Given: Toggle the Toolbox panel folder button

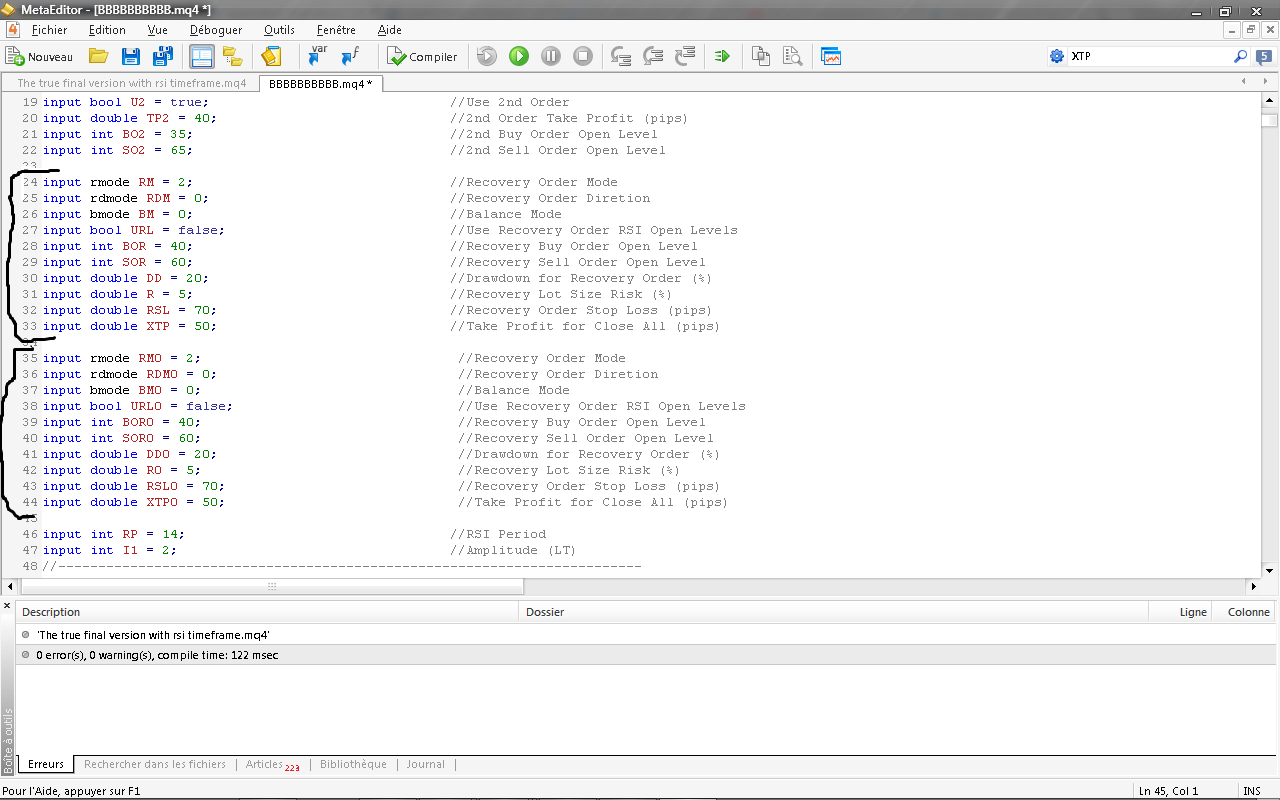Looking at the screenshot, I should (x=233, y=57).
